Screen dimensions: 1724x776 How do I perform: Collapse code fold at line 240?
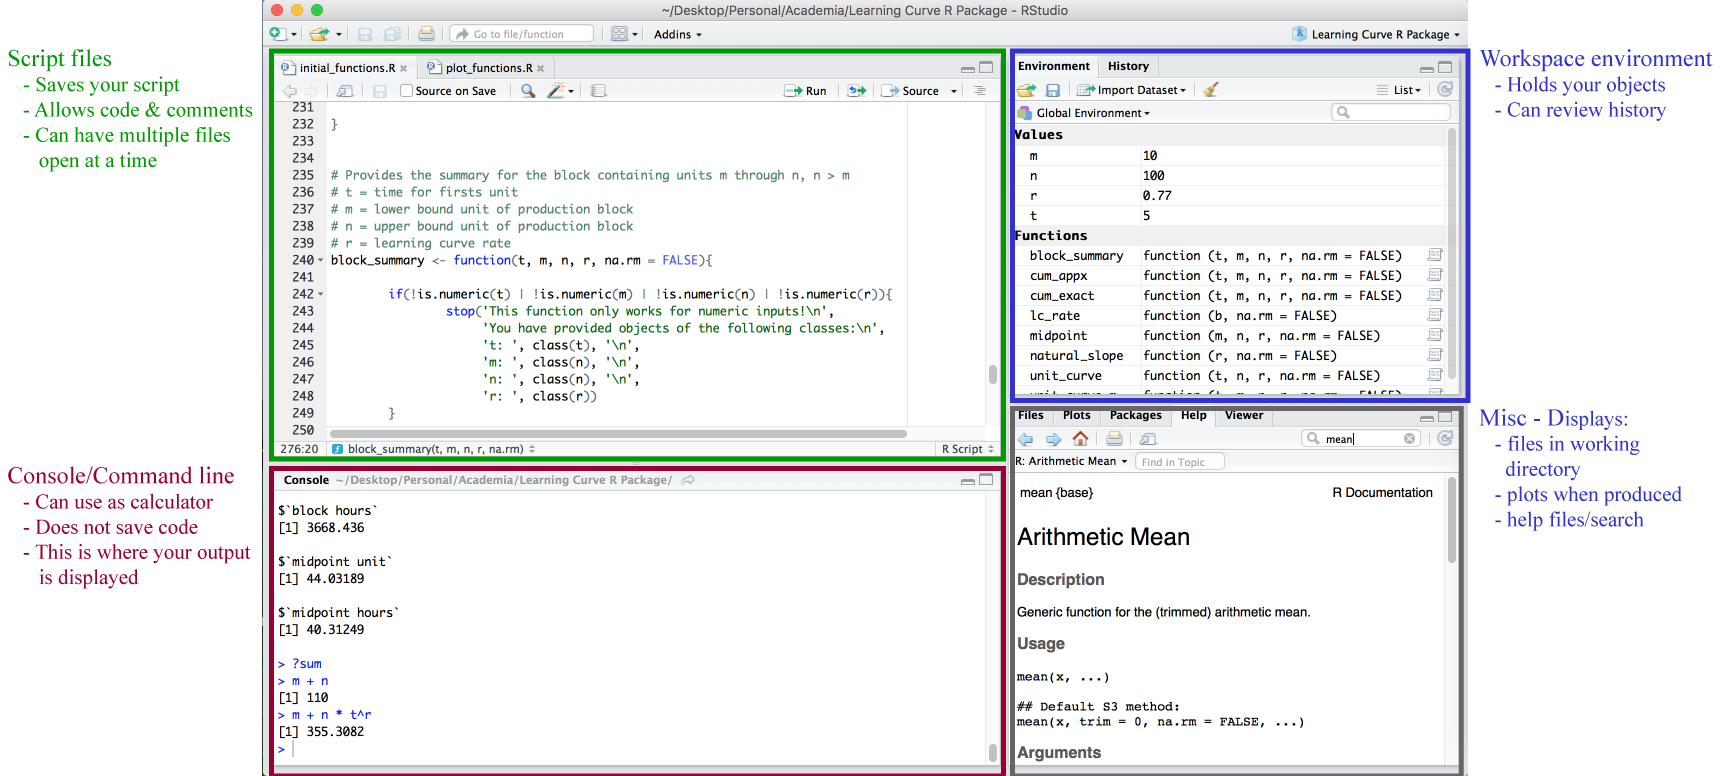pyautogui.click(x=321, y=261)
